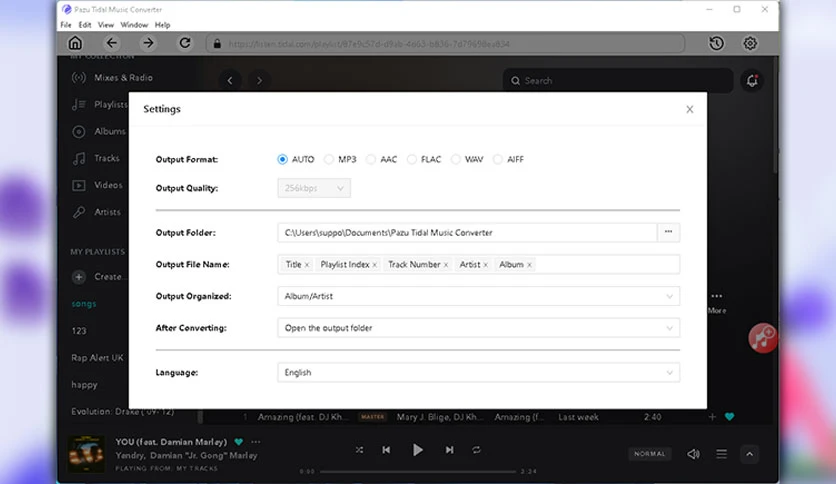The height and width of the screenshot is (484, 836).
Task: Open settings gear icon in toolbar
Action: (x=750, y=43)
